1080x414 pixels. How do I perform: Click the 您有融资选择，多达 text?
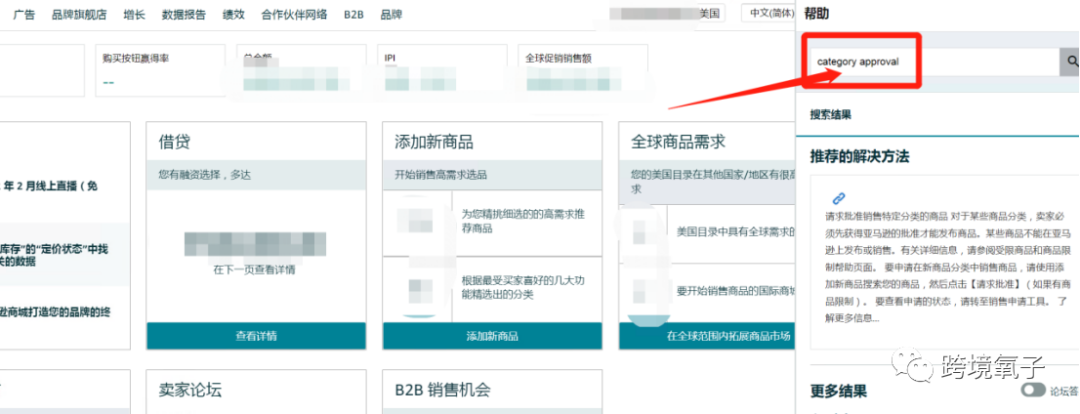coord(205,176)
